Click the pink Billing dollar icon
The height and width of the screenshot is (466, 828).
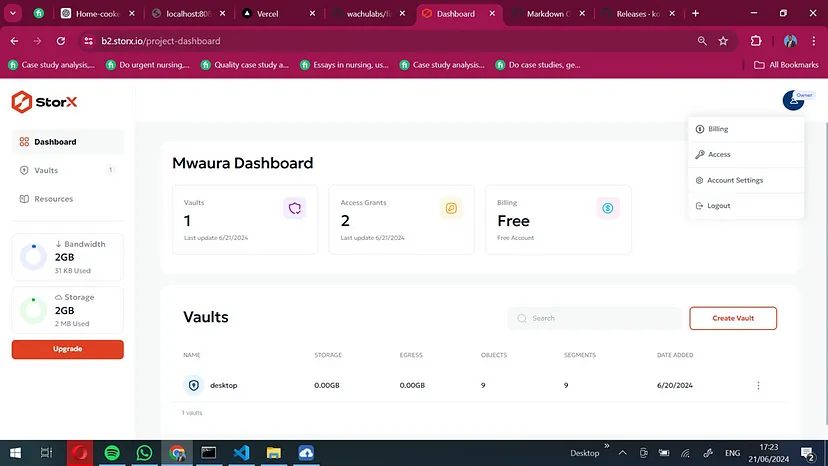pyautogui.click(x=607, y=208)
